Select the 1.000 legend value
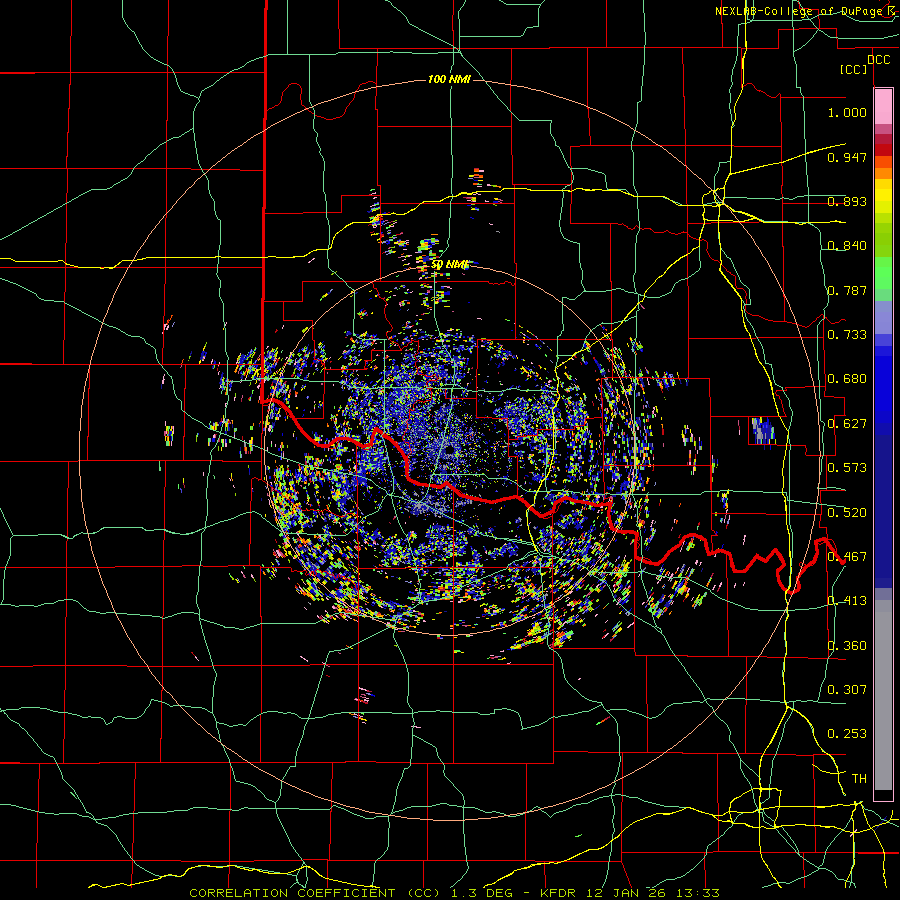 click(x=847, y=112)
